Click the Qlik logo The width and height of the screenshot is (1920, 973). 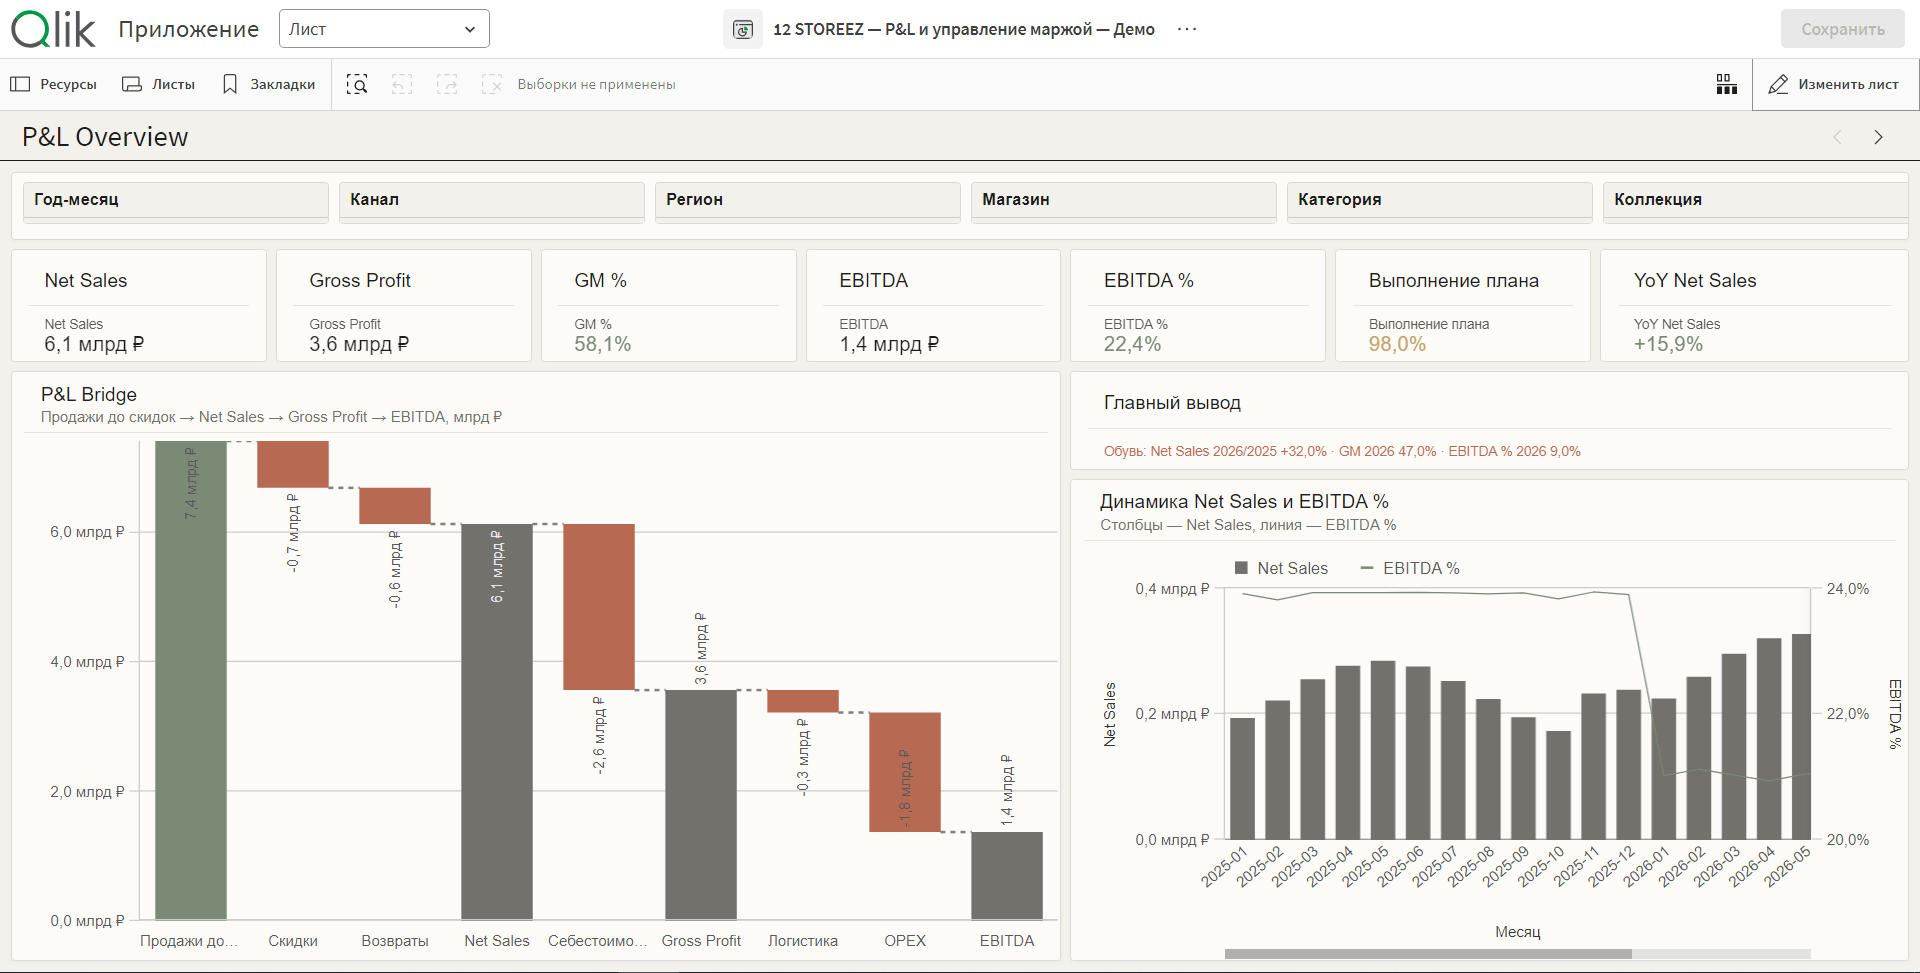(53, 29)
